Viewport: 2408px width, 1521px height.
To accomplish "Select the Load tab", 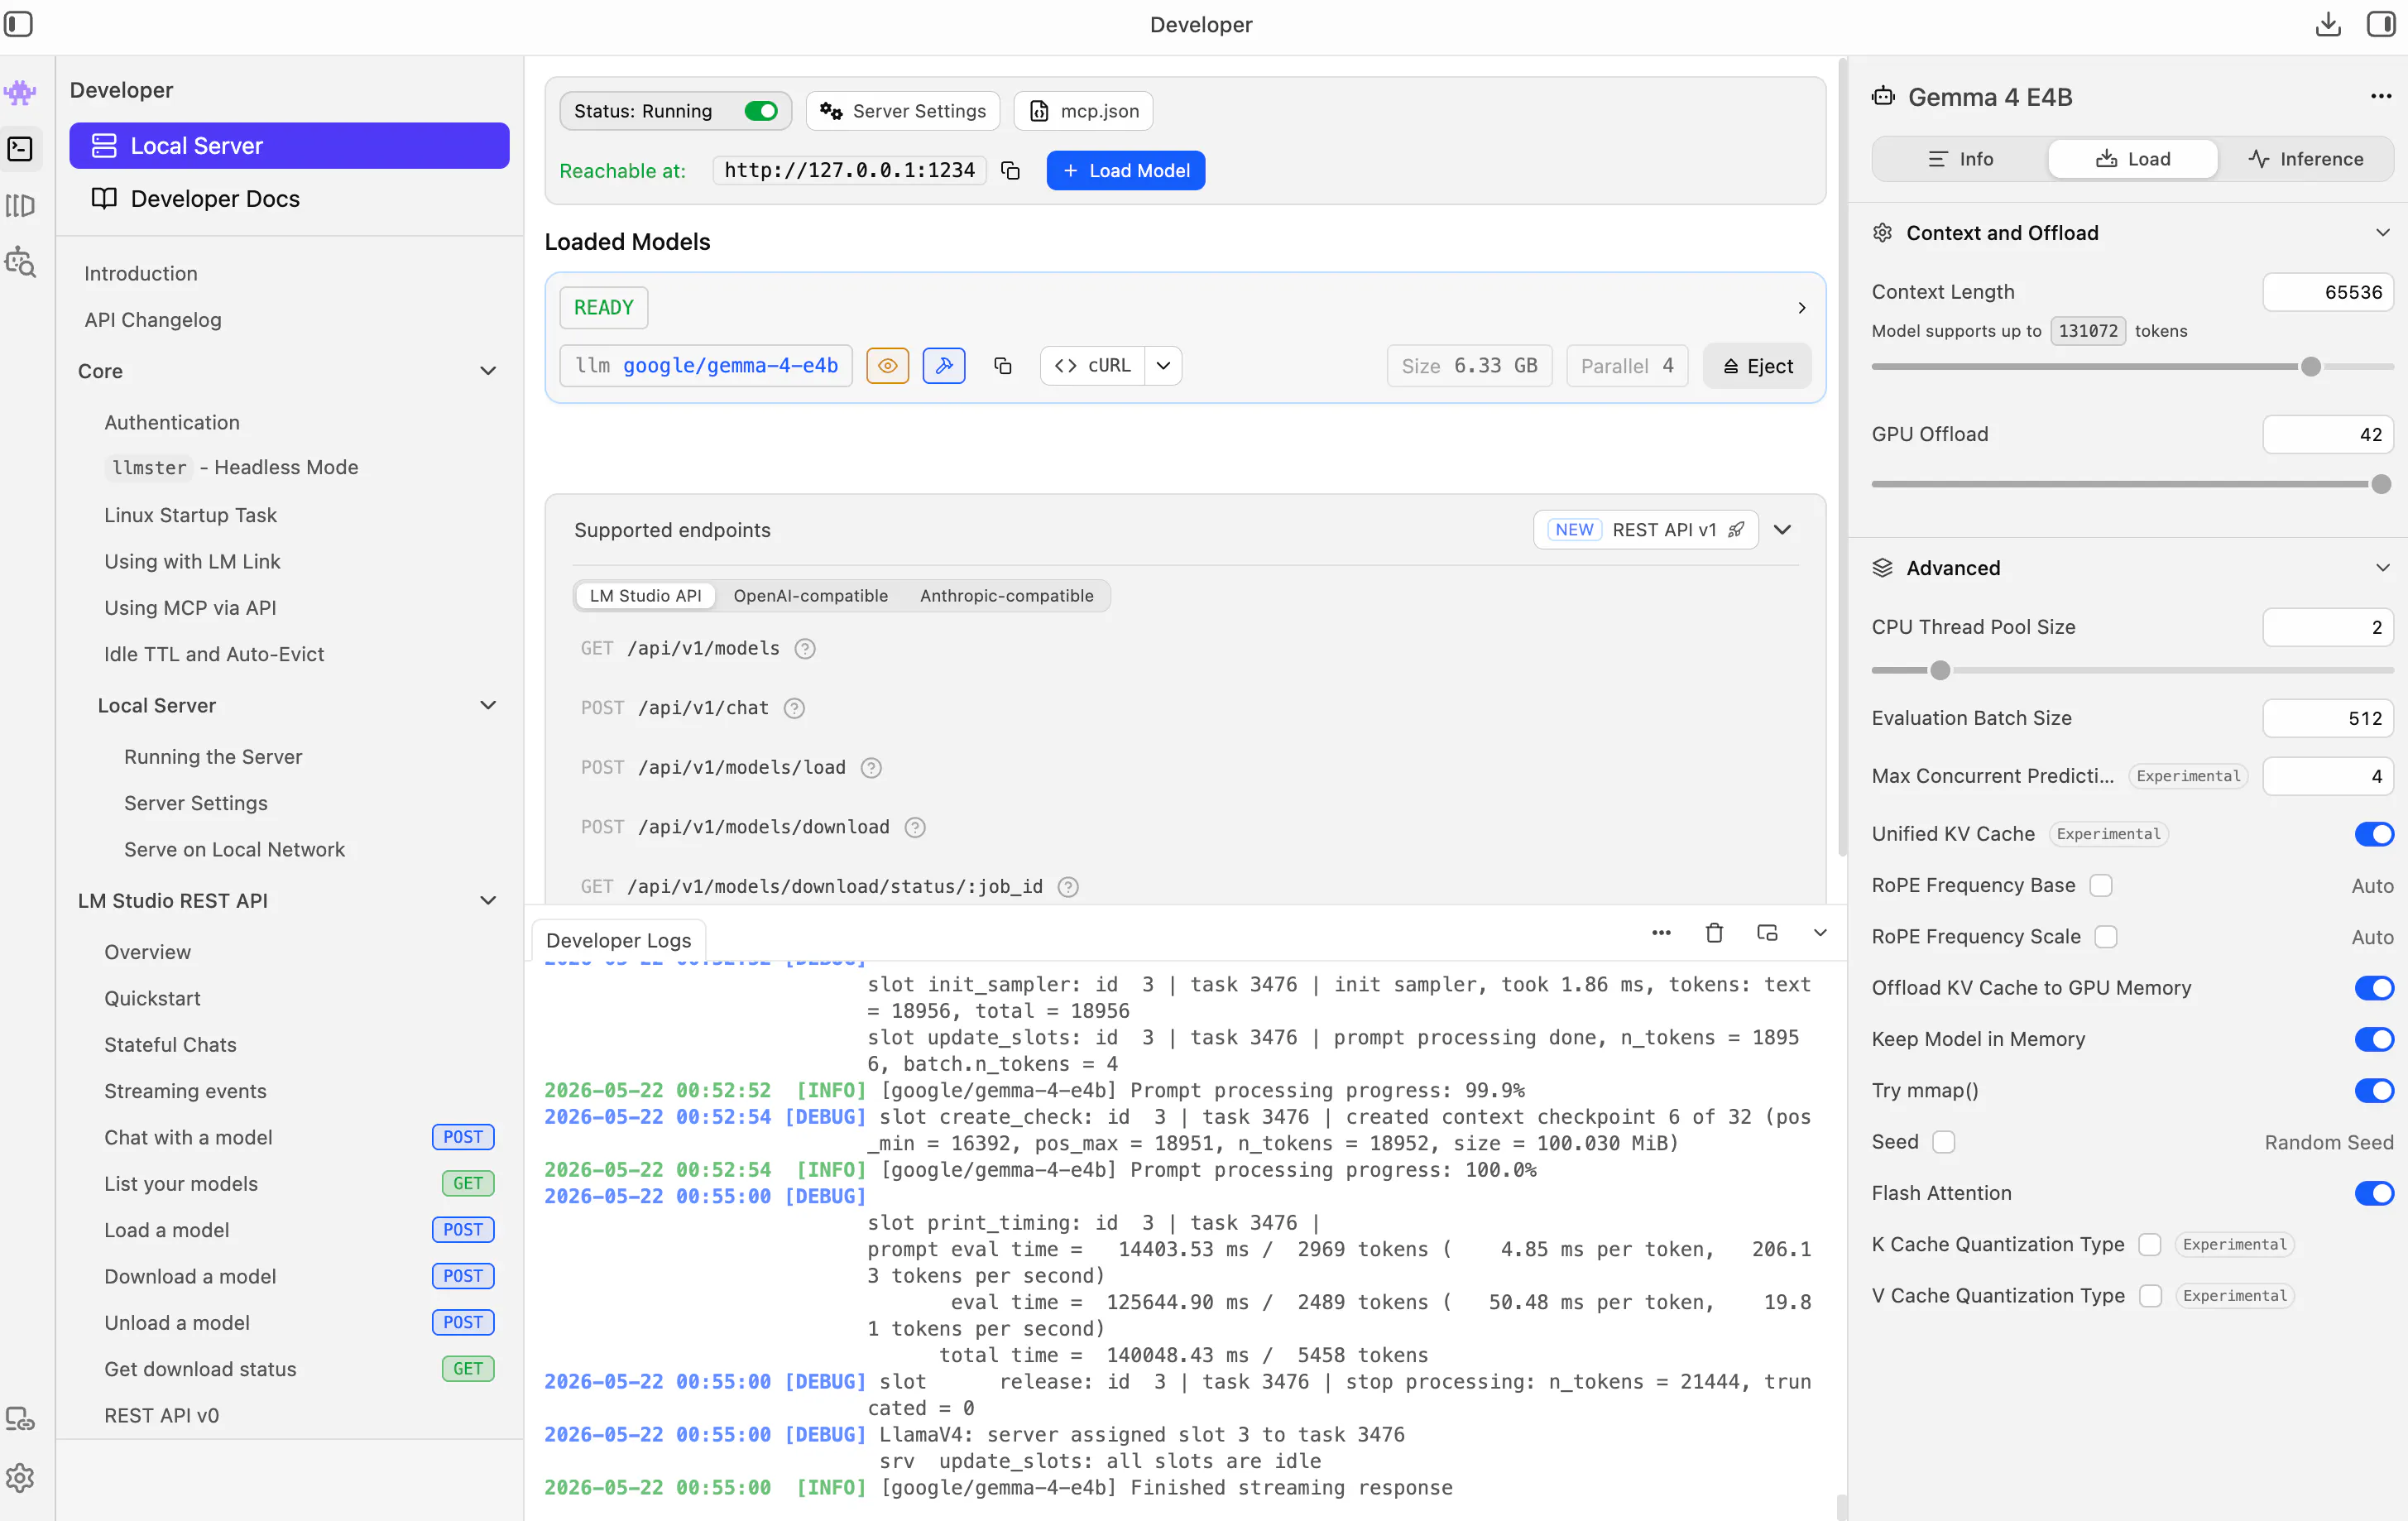I will click(2133, 159).
